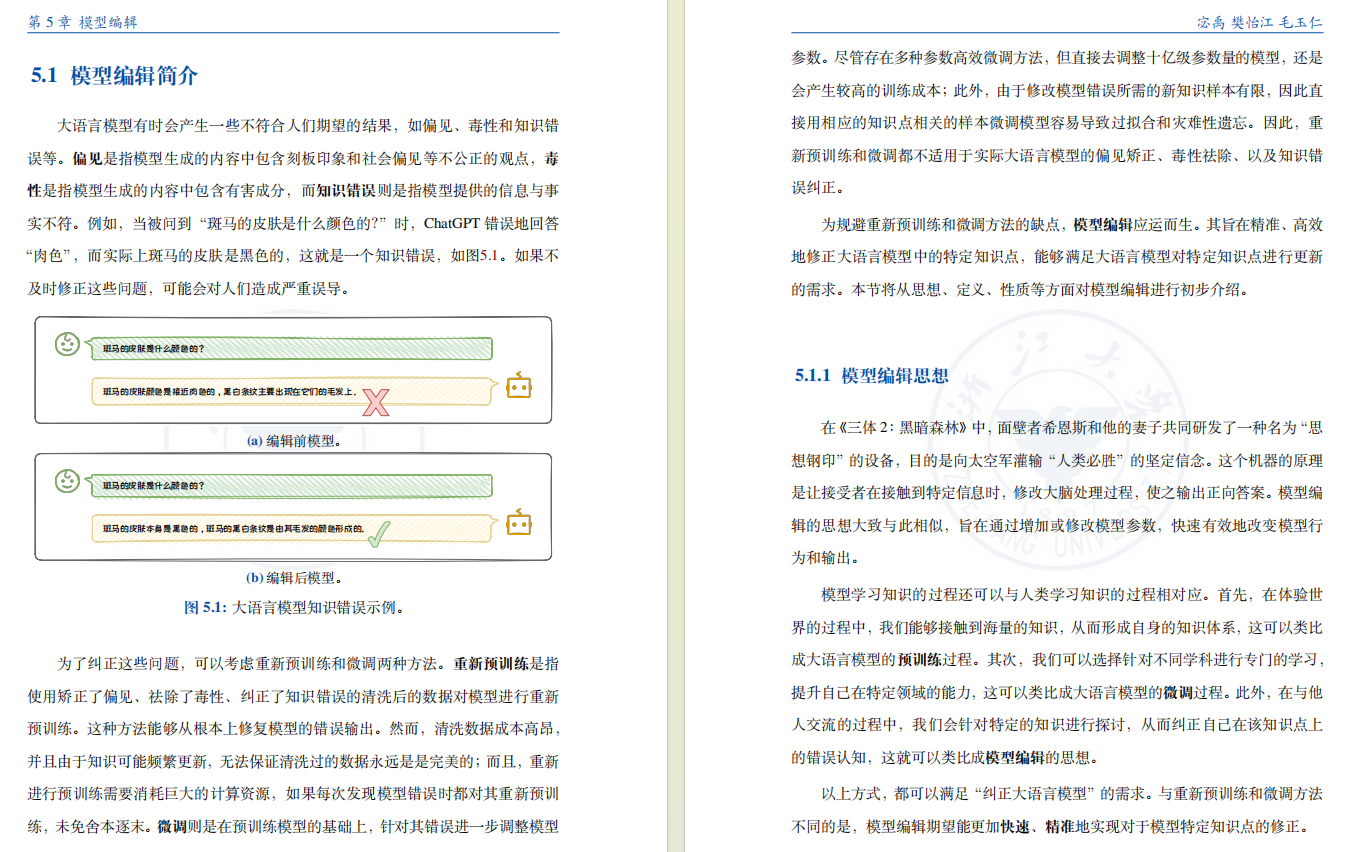This screenshot has height=852, width=1354.
Task: Click the robot icon beside the pre-edit reply
Action: point(521,386)
